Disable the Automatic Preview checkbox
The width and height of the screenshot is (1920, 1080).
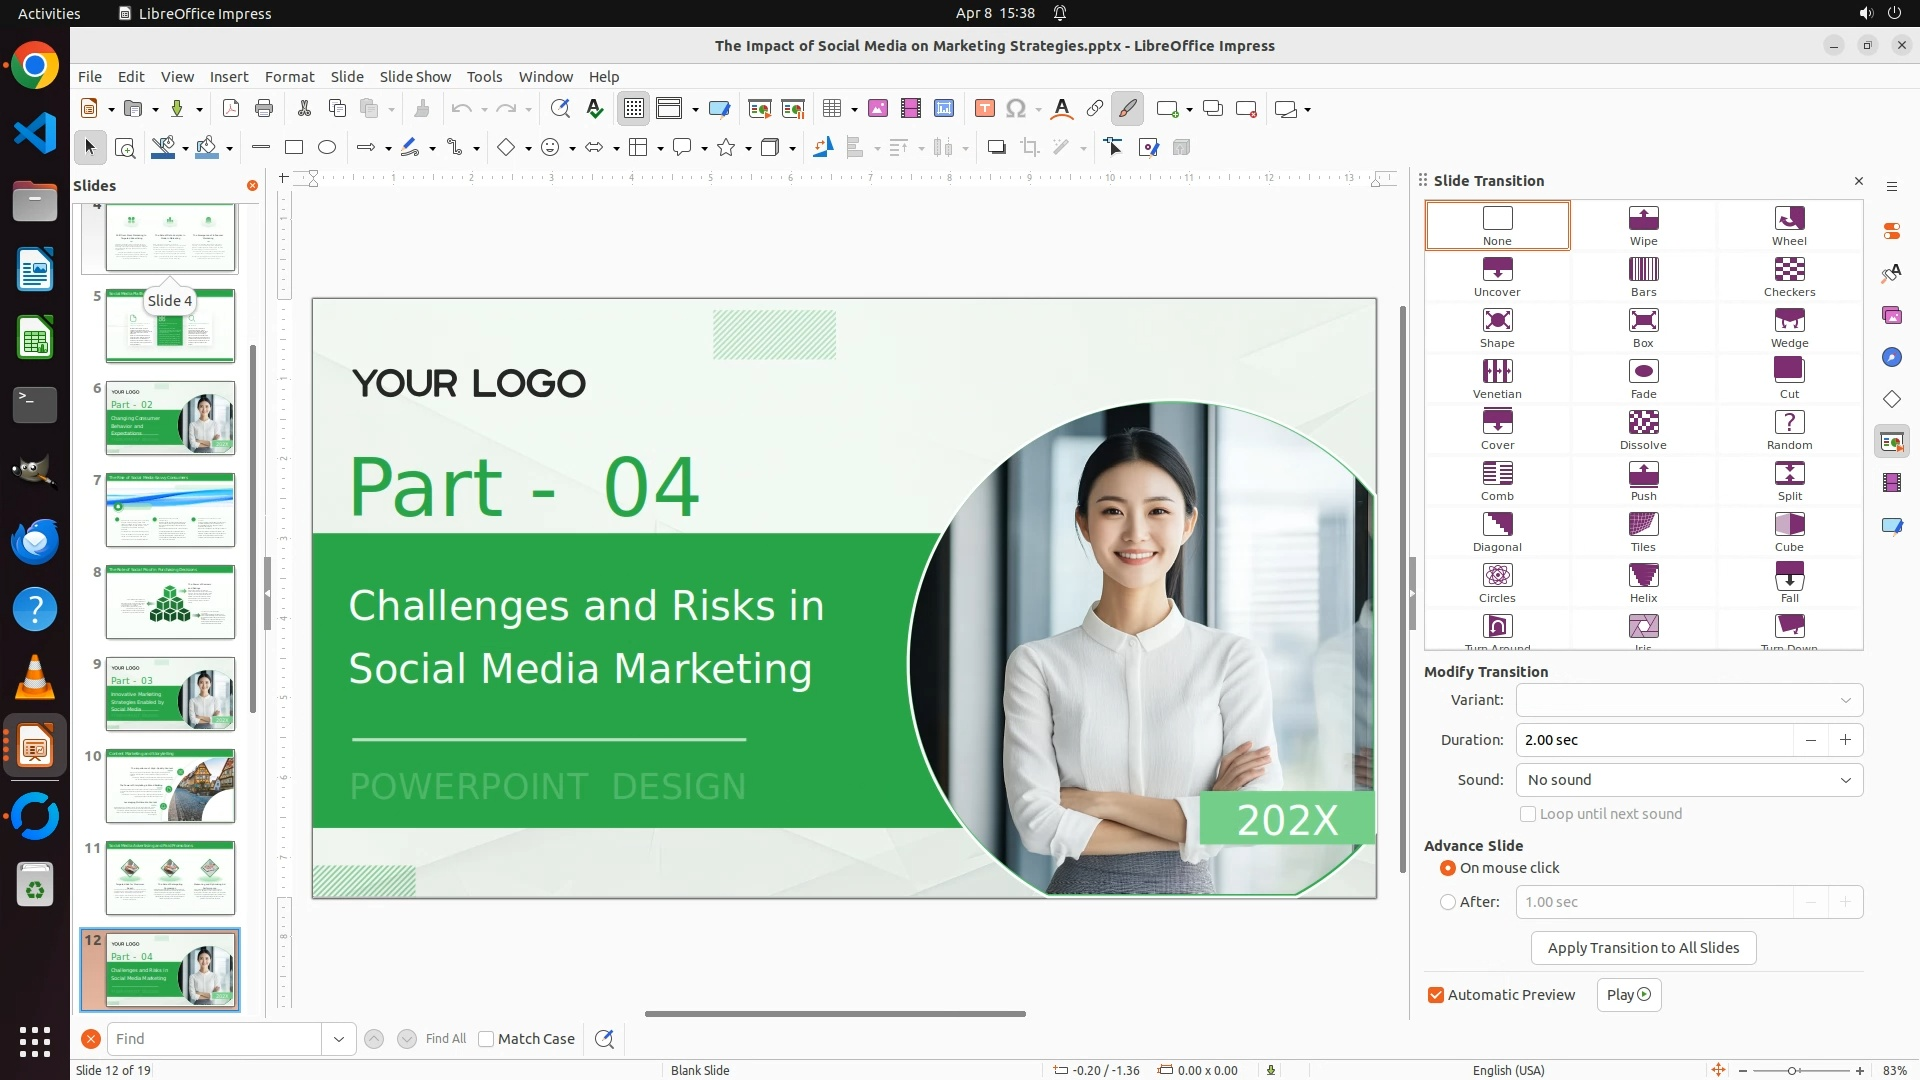coord(1436,995)
